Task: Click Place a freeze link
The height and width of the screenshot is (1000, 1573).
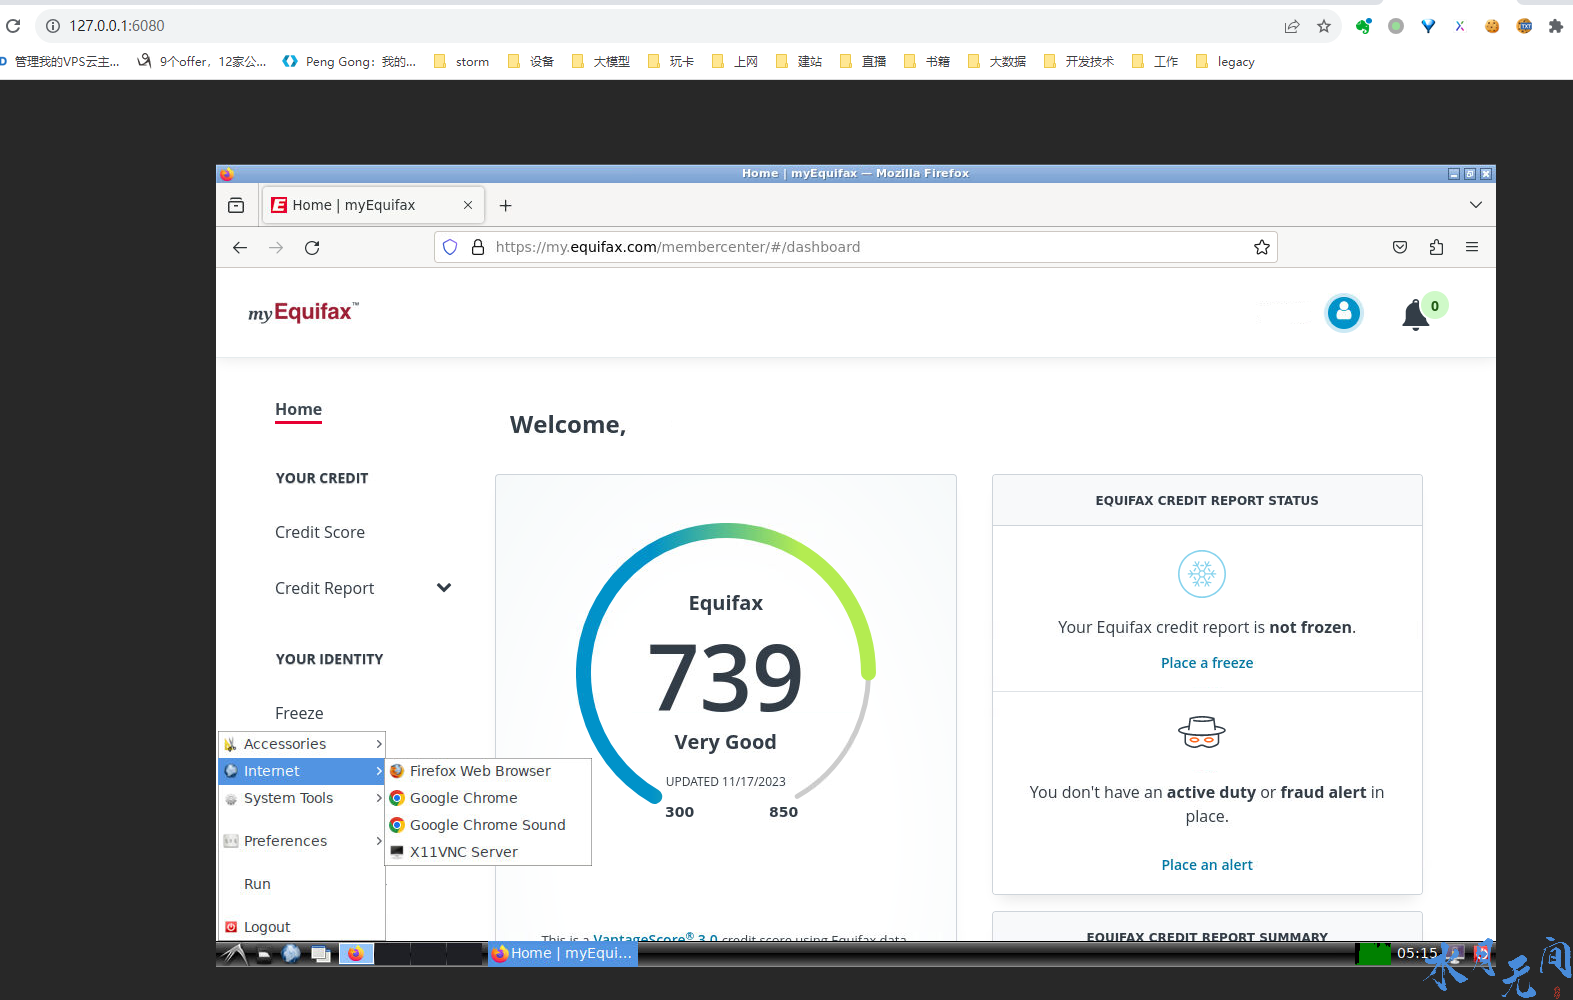Action: (x=1207, y=663)
